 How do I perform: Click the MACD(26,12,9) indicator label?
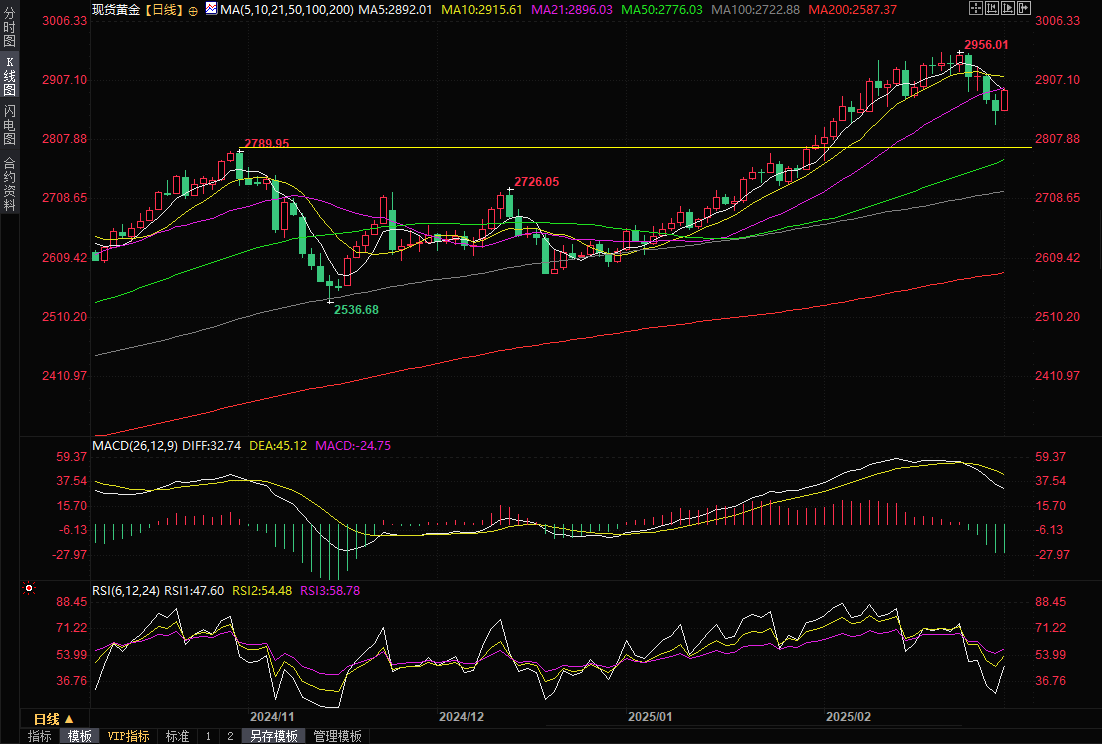(134, 445)
